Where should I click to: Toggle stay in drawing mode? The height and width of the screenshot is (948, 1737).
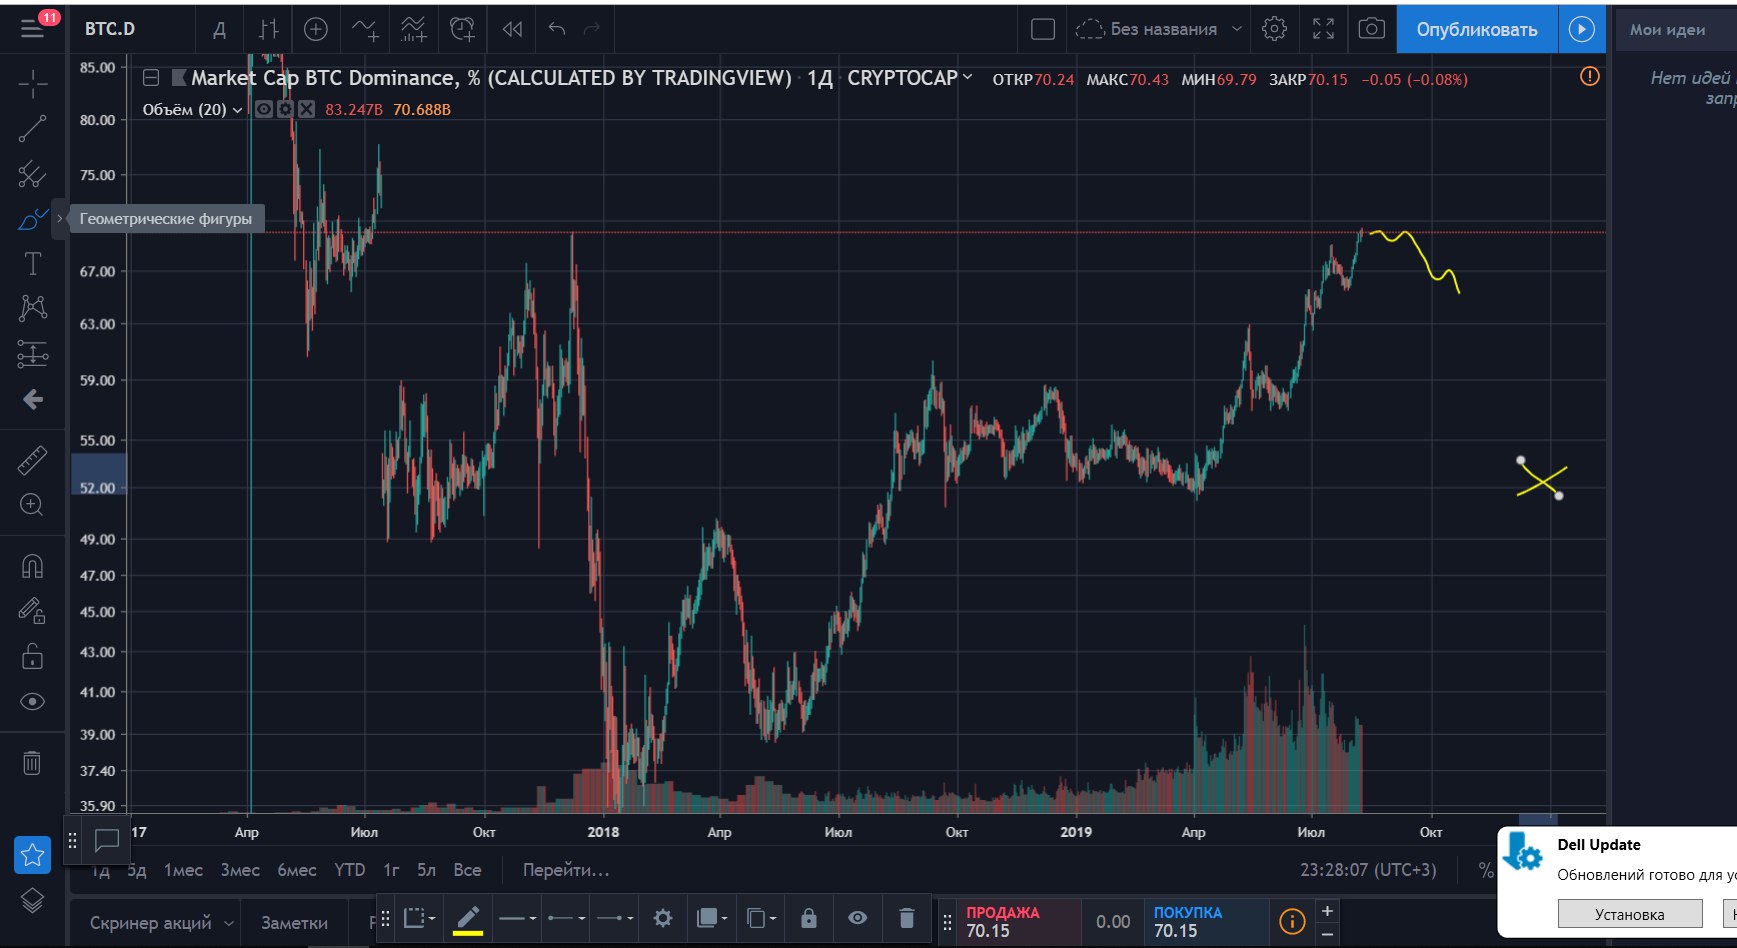[x=33, y=610]
